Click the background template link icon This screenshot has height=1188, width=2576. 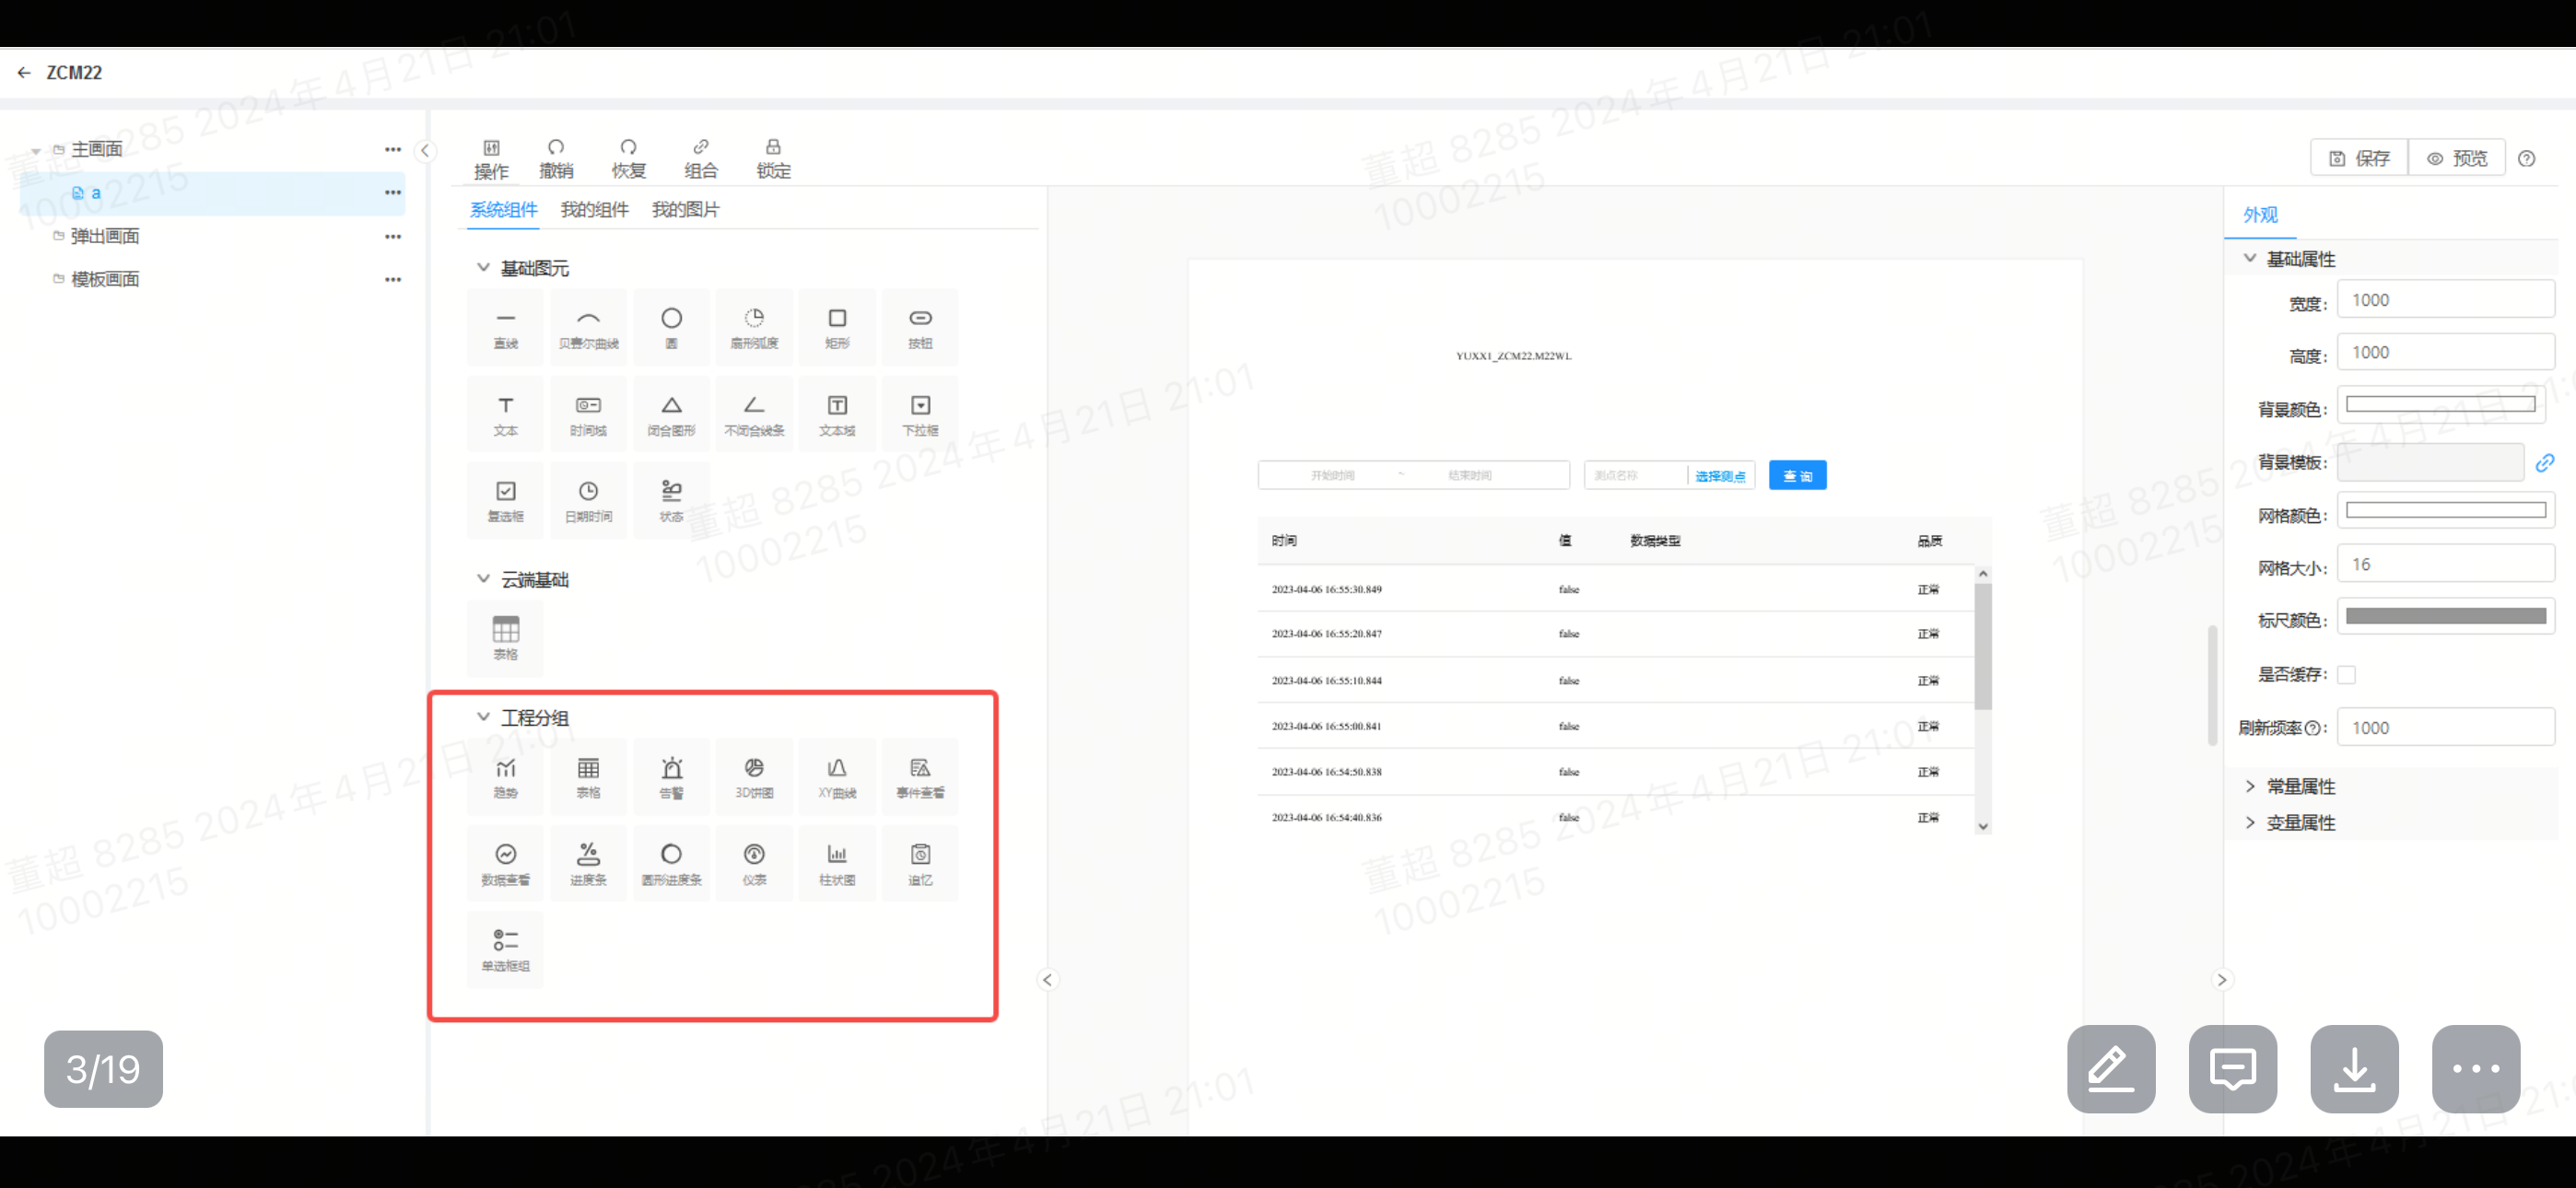pyautogui.click(x=2545, y=462)
